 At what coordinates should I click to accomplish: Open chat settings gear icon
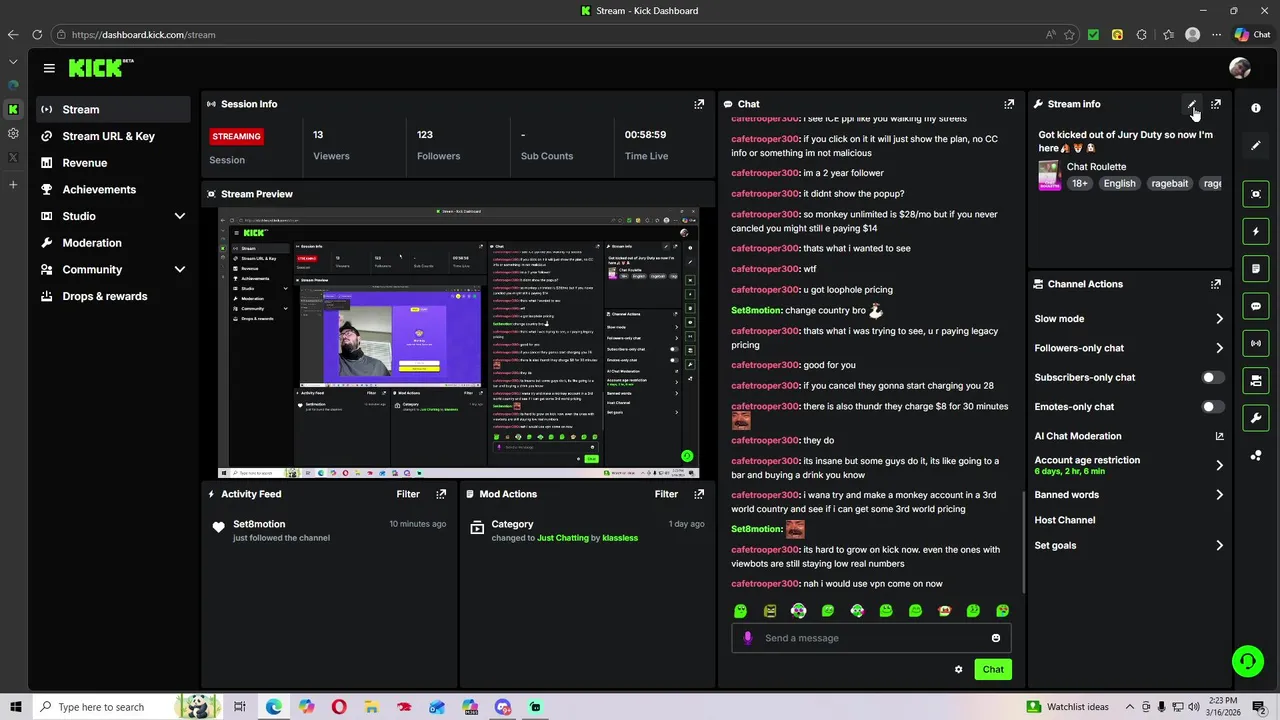[958, 669]
